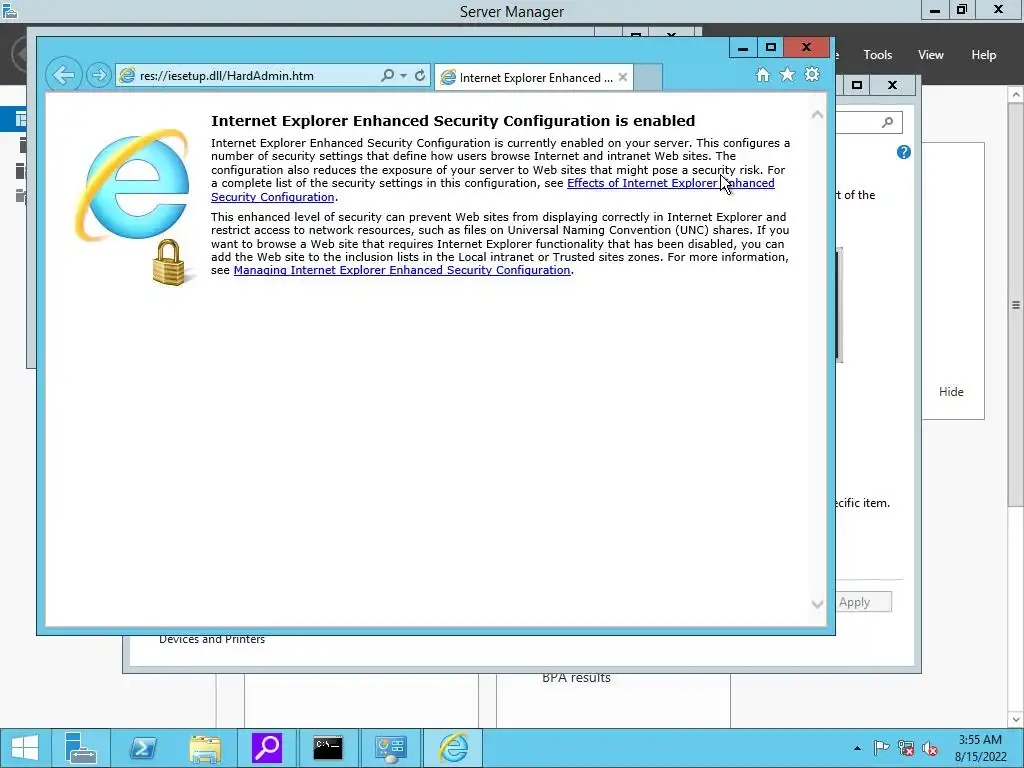The width and height of the screenshot is (1024, 768).
Task: Open Action Center flag icon
Action: 881,748
